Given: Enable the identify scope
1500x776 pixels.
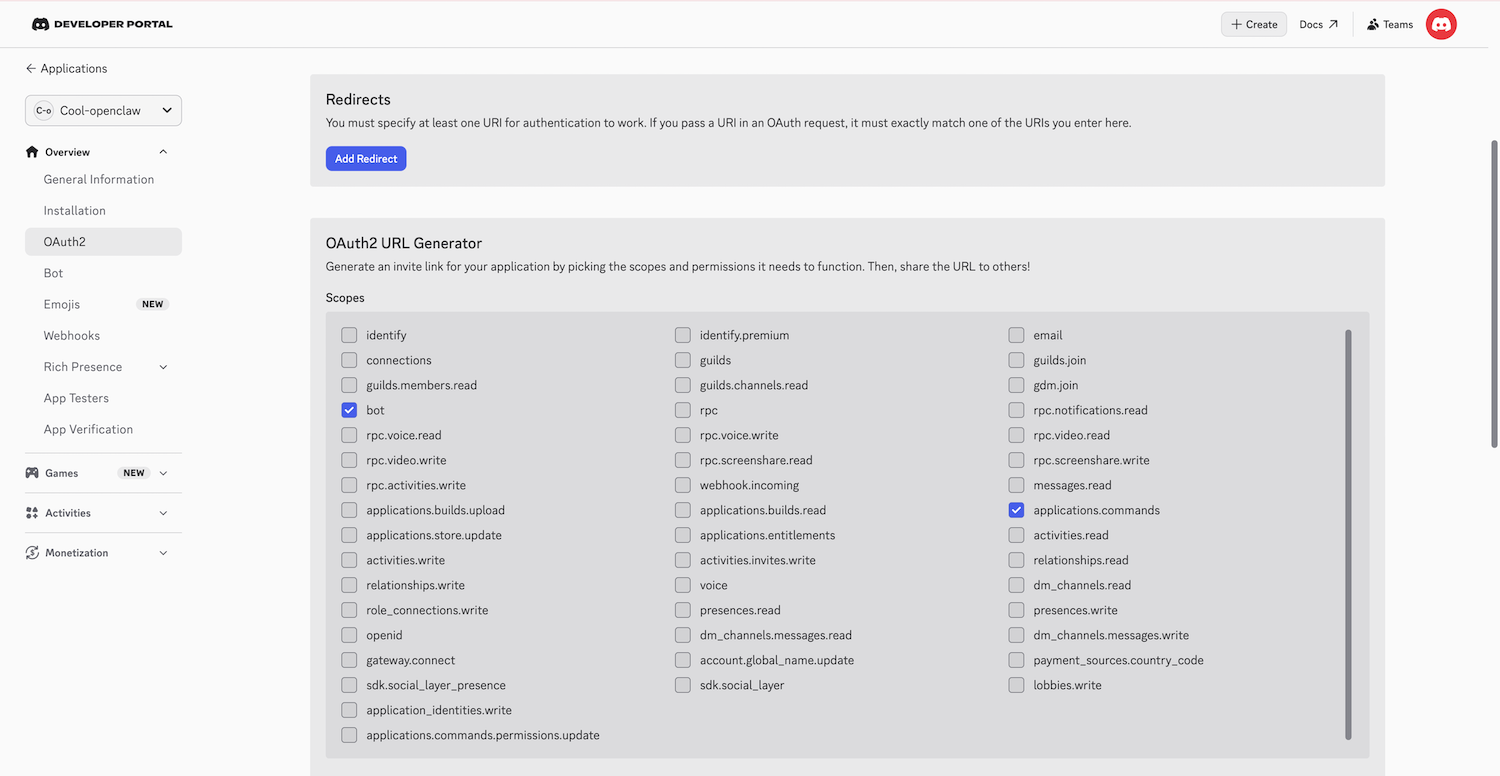Looking at the screenshot, I should [x=349, y=334].
